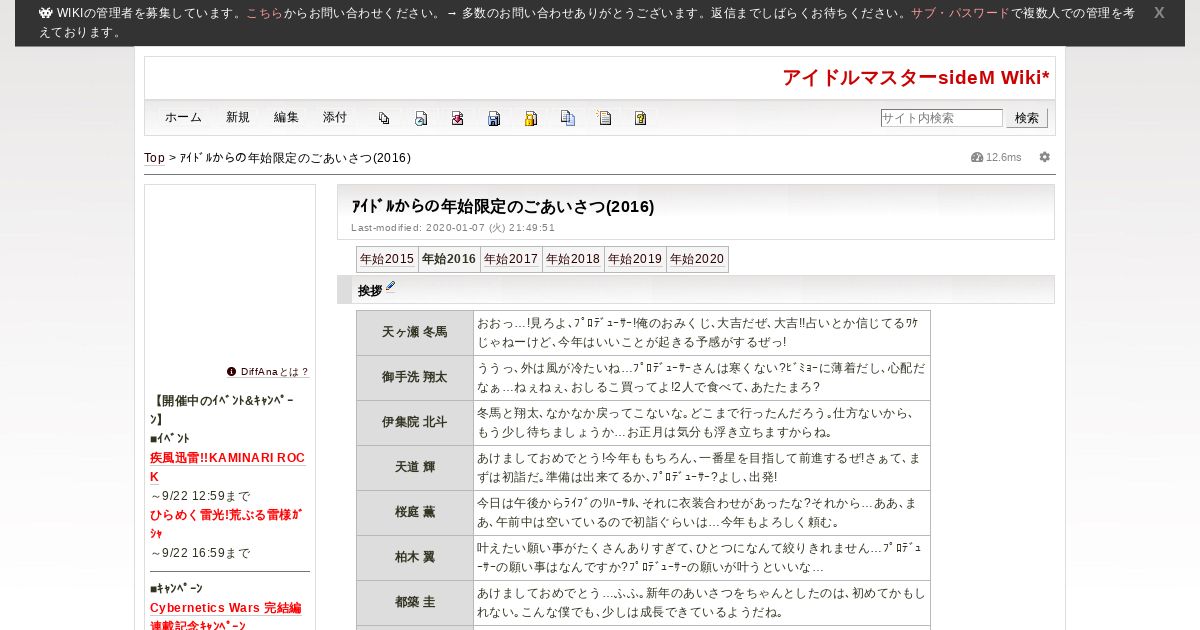Open the 添付 menu item
This screenshot has height=630, width=1200.
[x=335, y=117]
